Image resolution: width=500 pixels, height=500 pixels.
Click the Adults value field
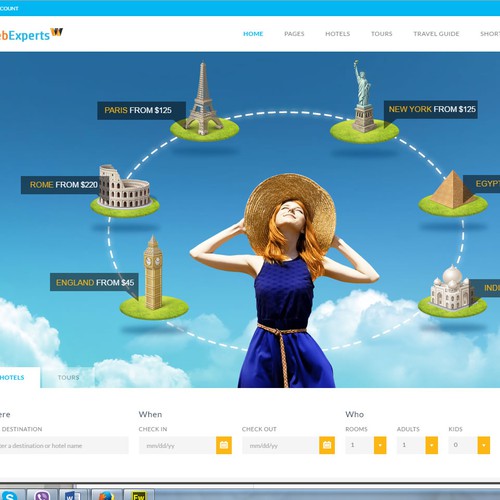(x=411, y=445)
